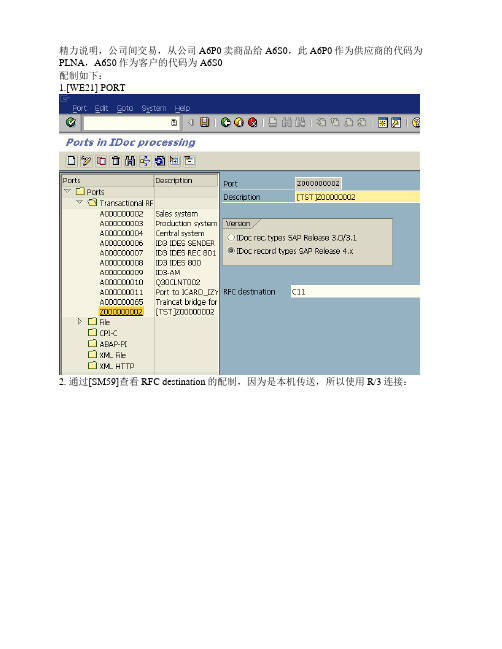Click the 'Sales system' description cell
Viewport: 502px width, 649px height.
coord(177,214)
